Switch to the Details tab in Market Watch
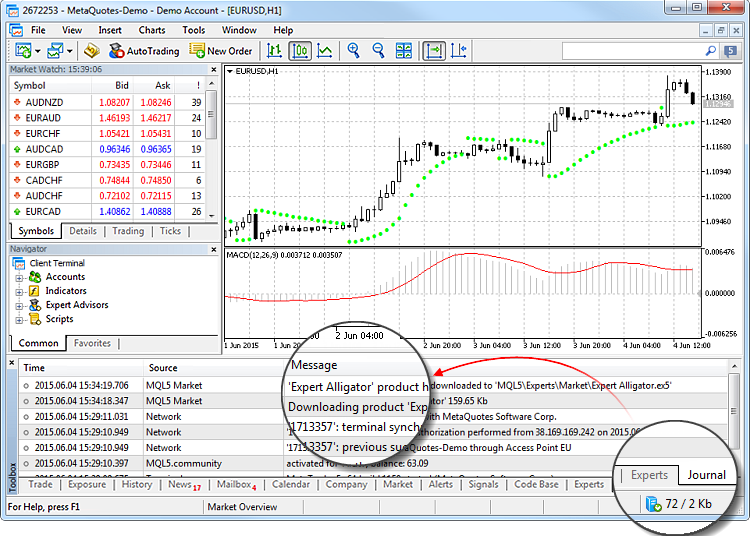The width and height of the screenshot is (750, 536). pyautogui.click(x=83, y=231)
